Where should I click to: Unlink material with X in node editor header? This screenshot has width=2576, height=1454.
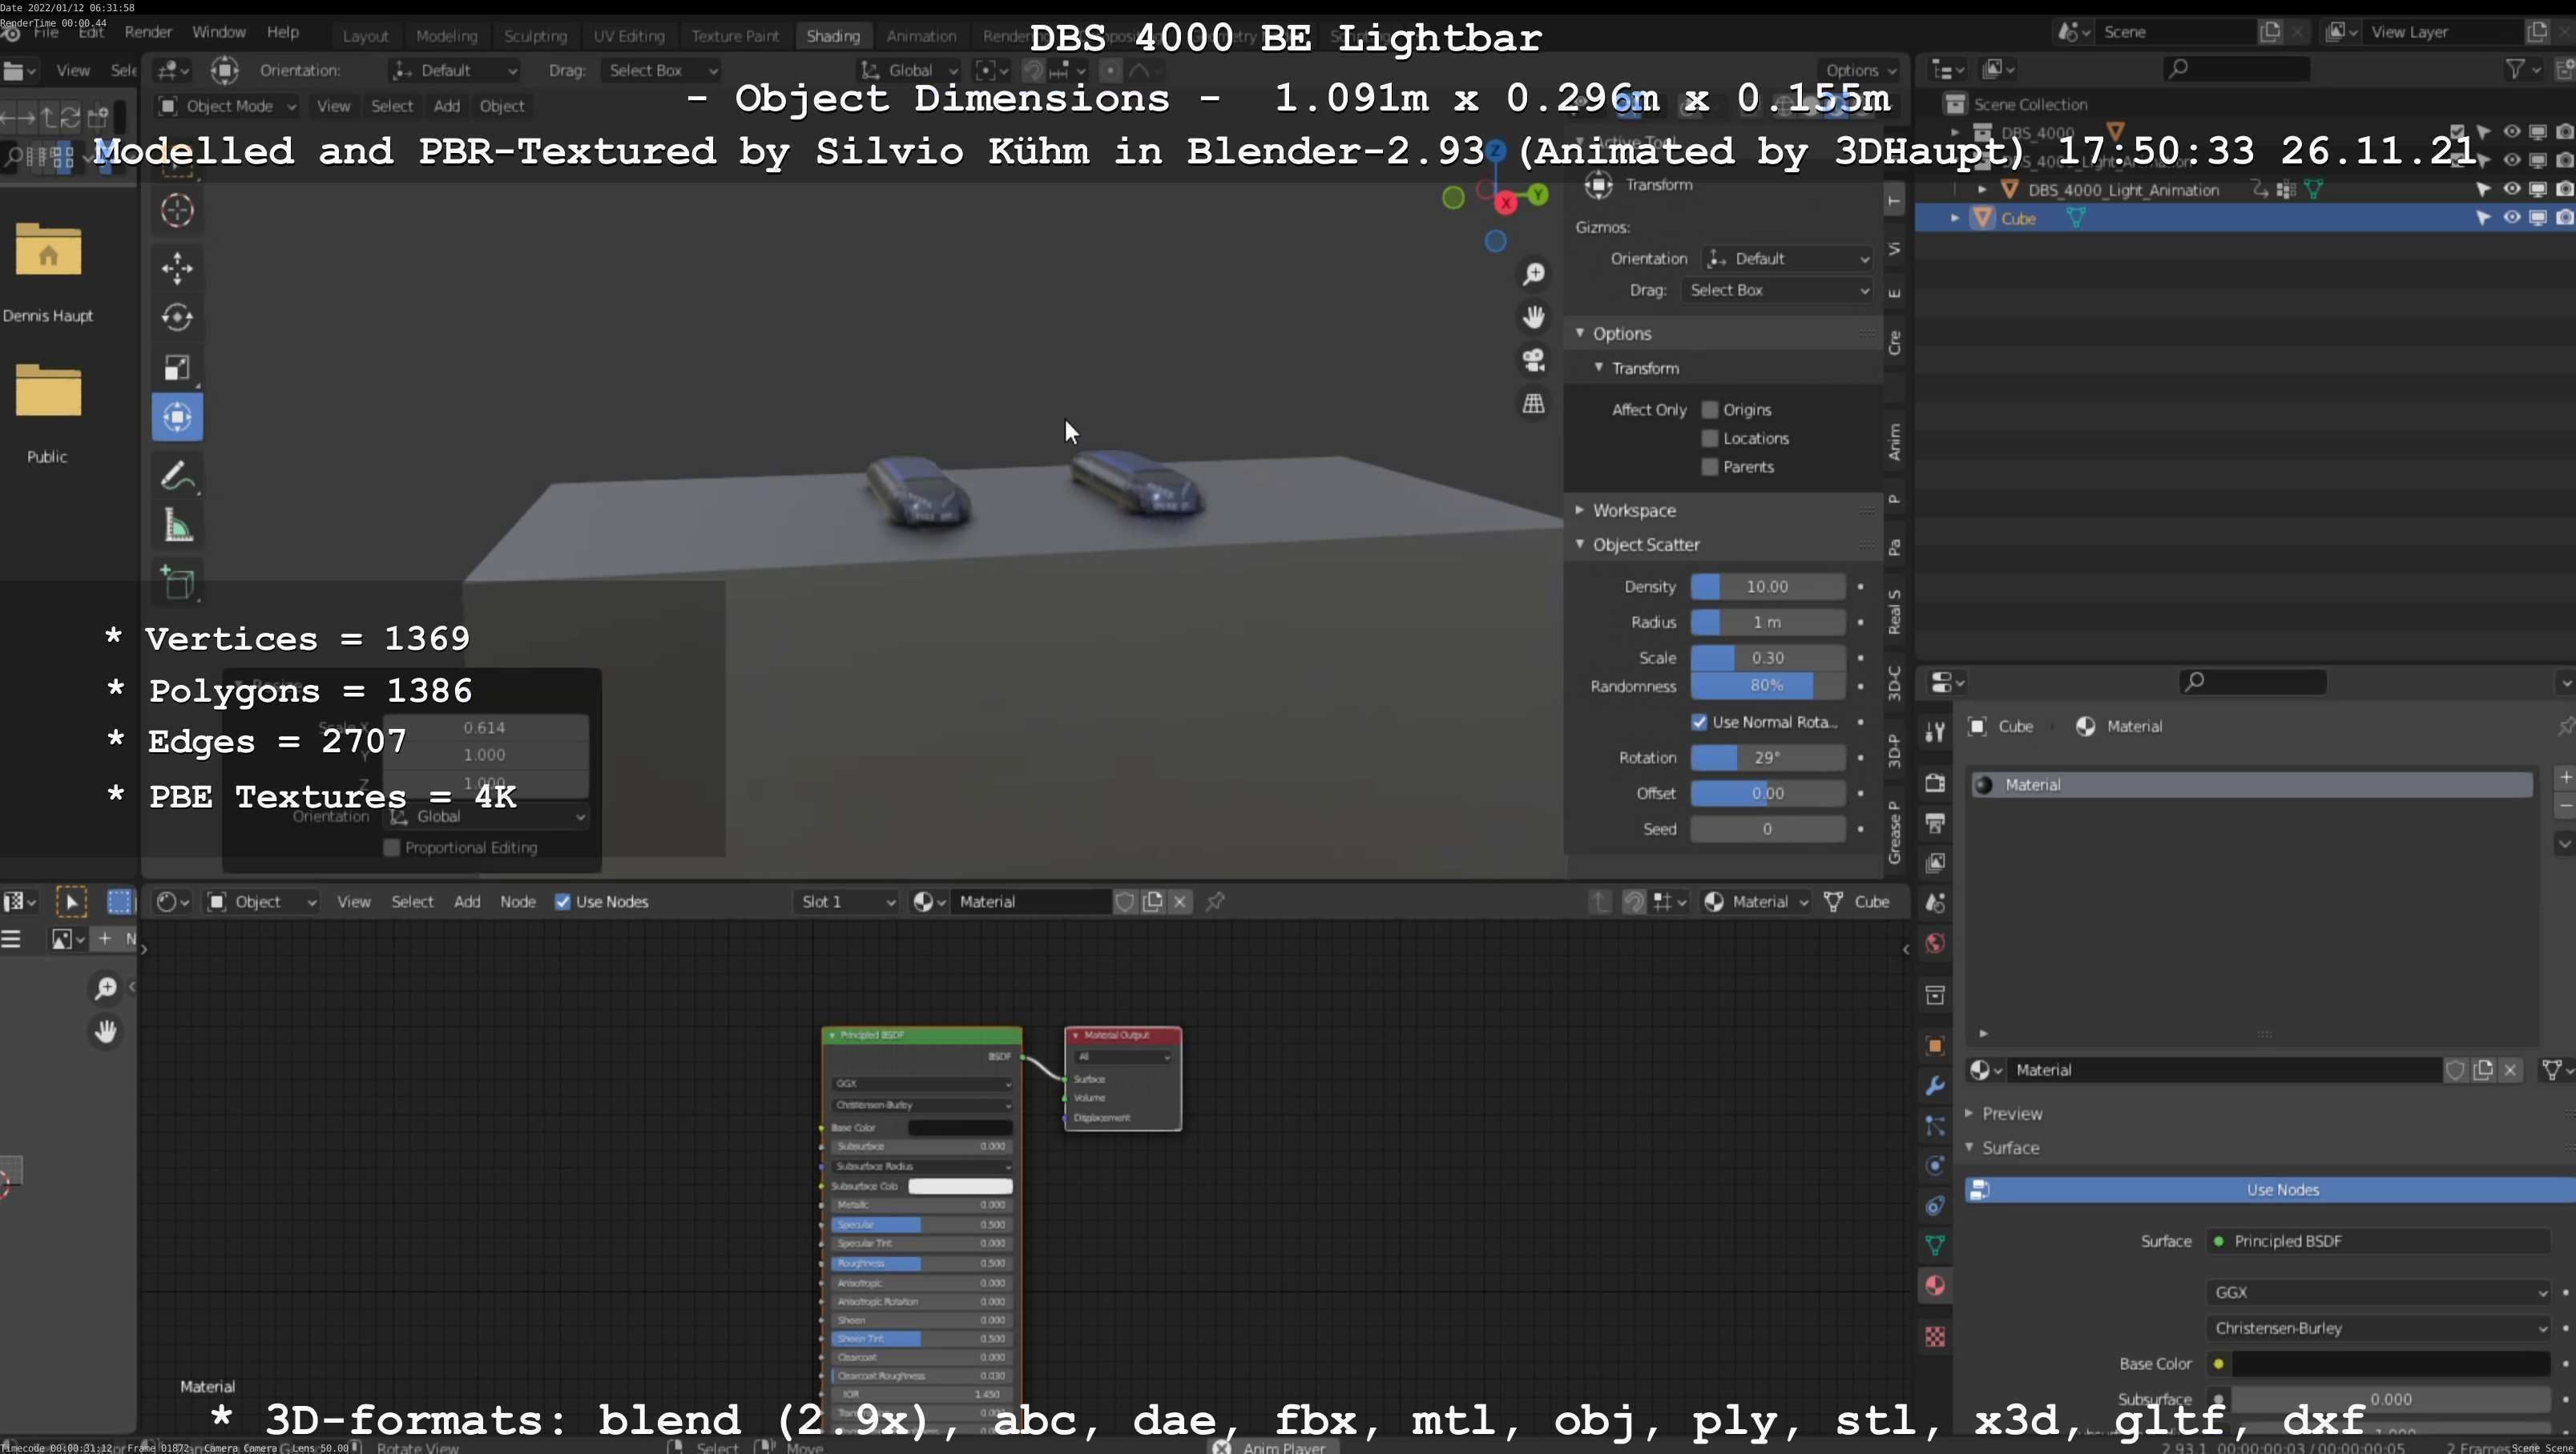tap(1180, 902)
